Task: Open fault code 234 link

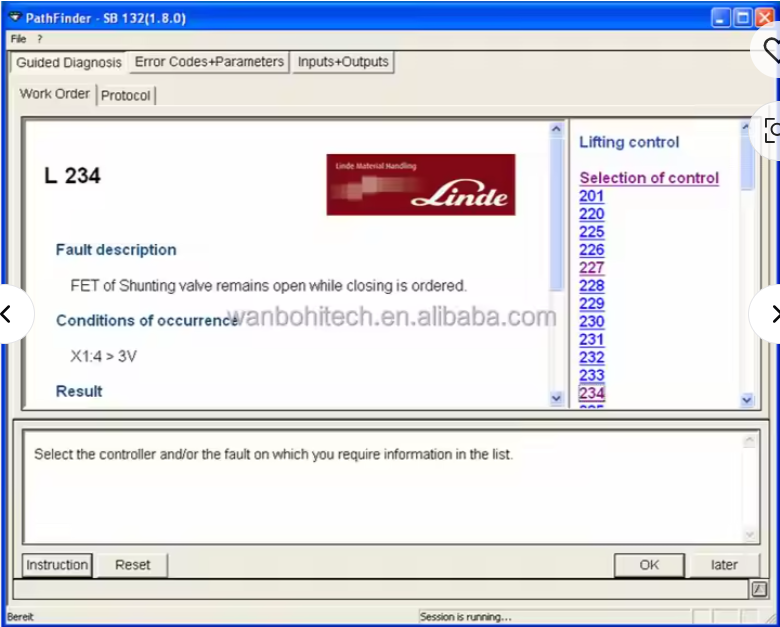Action: [x=591, y=393]
